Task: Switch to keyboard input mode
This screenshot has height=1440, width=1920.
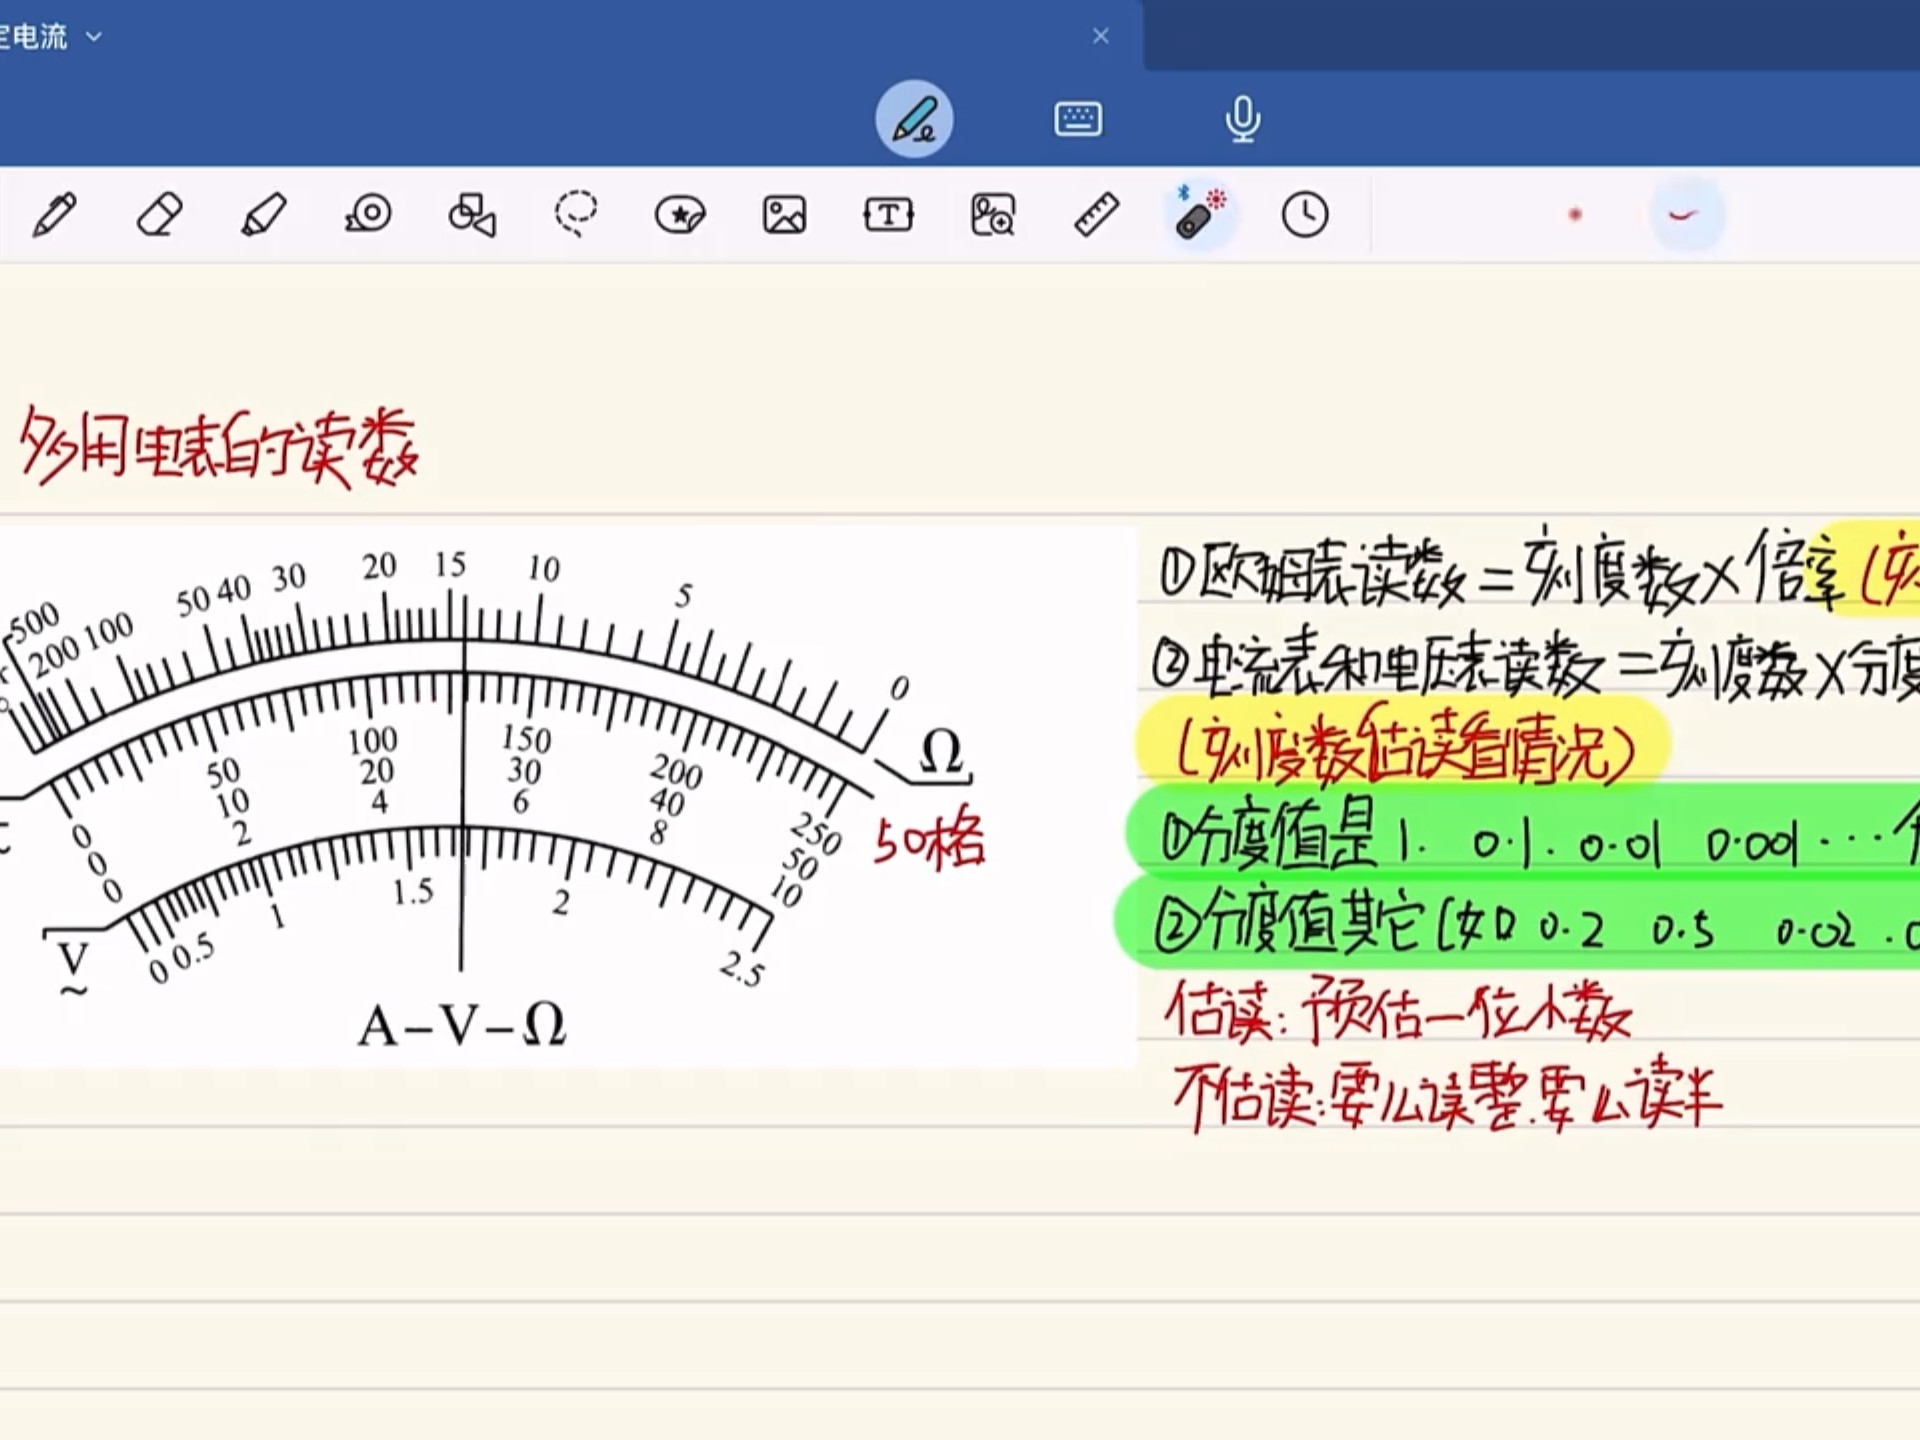Action: tap(1077, 118)
